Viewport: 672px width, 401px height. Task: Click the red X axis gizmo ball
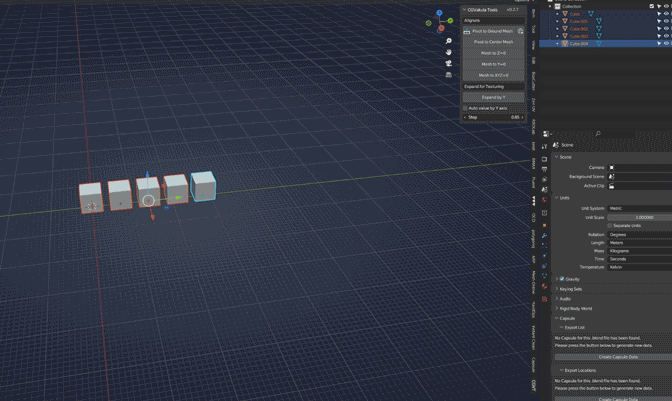click(441, 28)
